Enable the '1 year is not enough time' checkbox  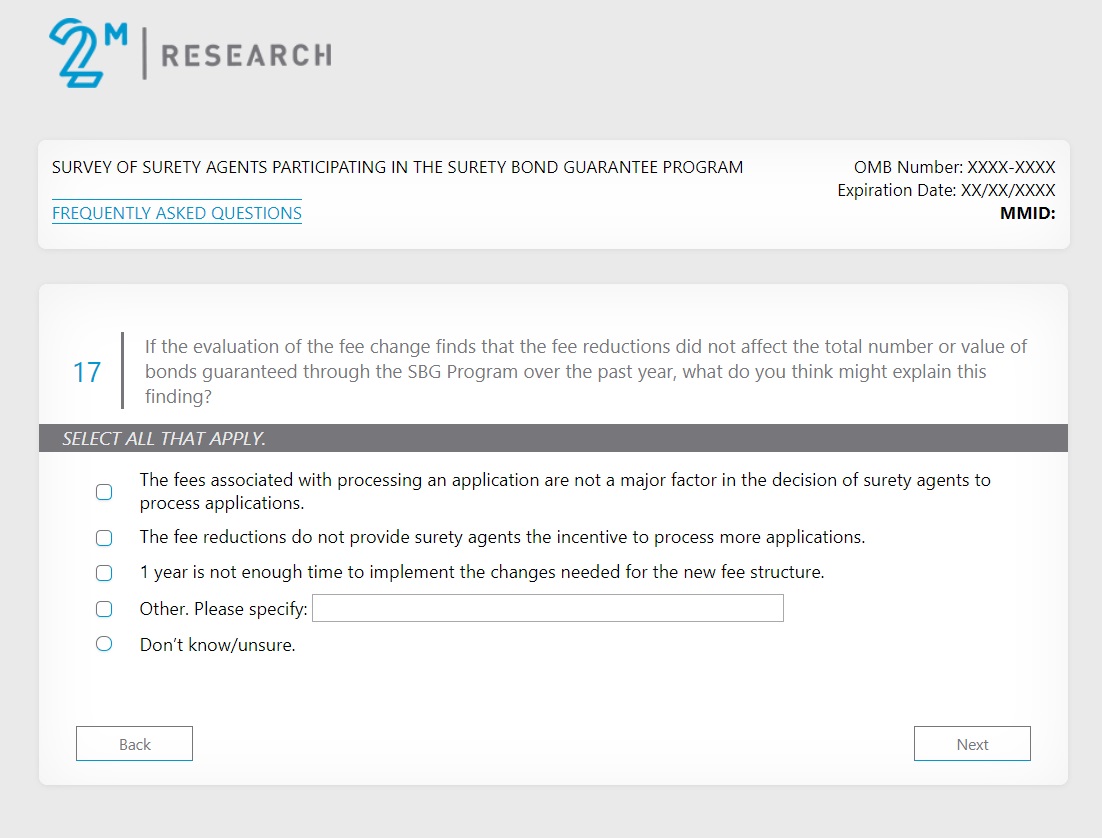pos(104,573)
